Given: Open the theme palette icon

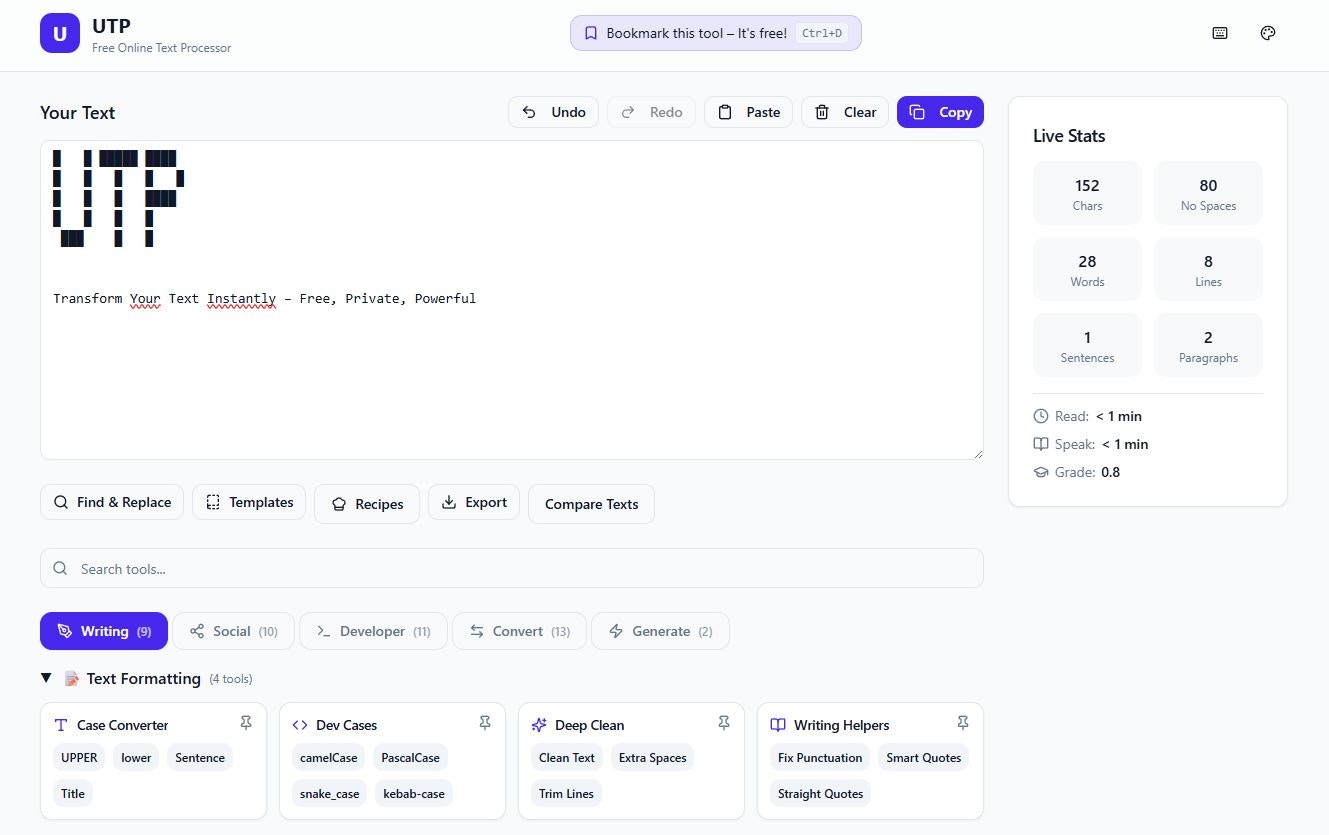Looking at the screenshot, I should (1267, 33).
